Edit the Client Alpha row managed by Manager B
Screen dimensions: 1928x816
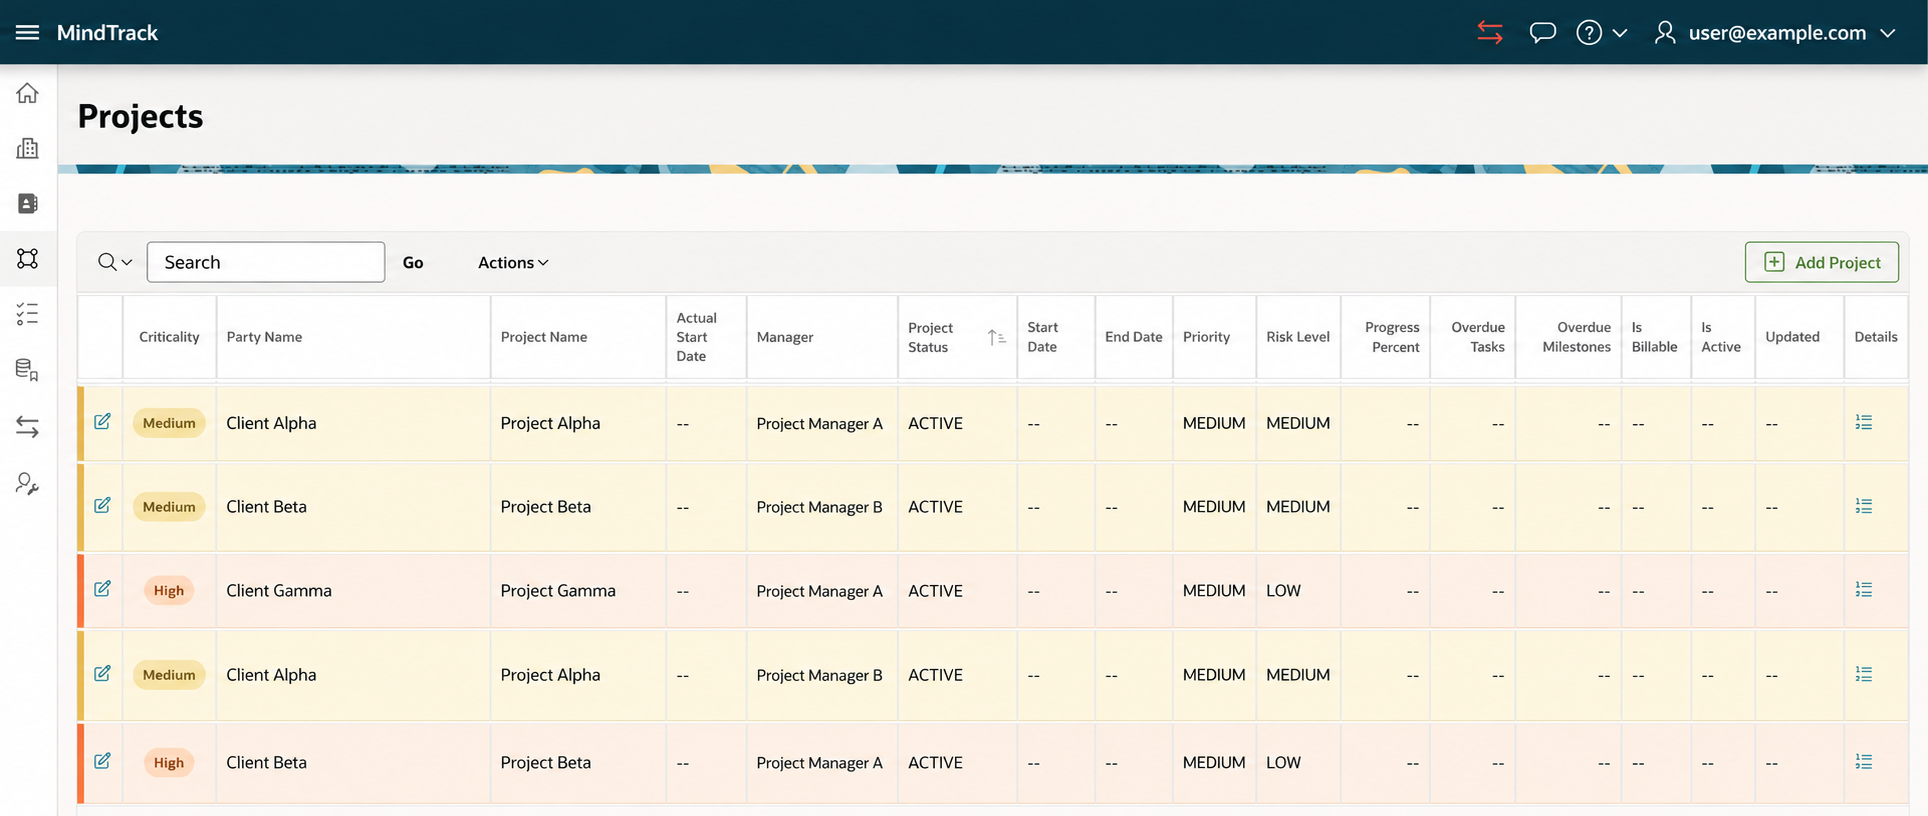(102, 673)
